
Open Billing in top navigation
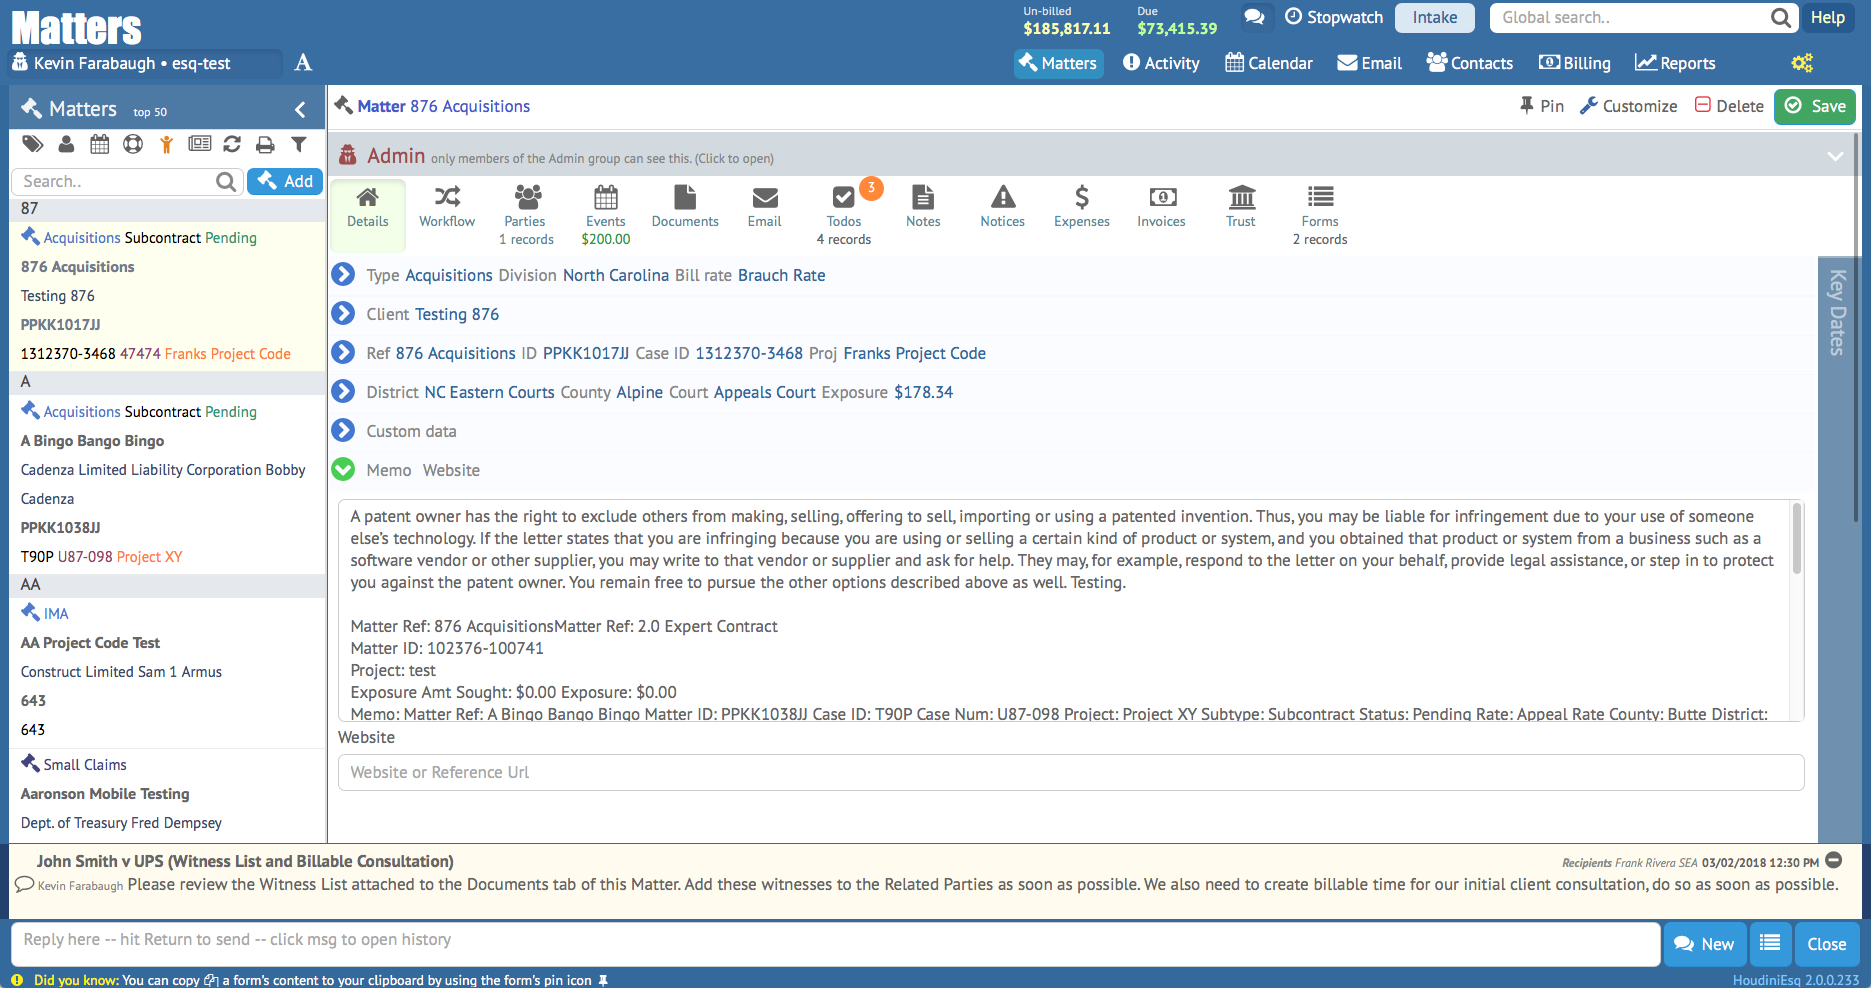coord(1575,63)
